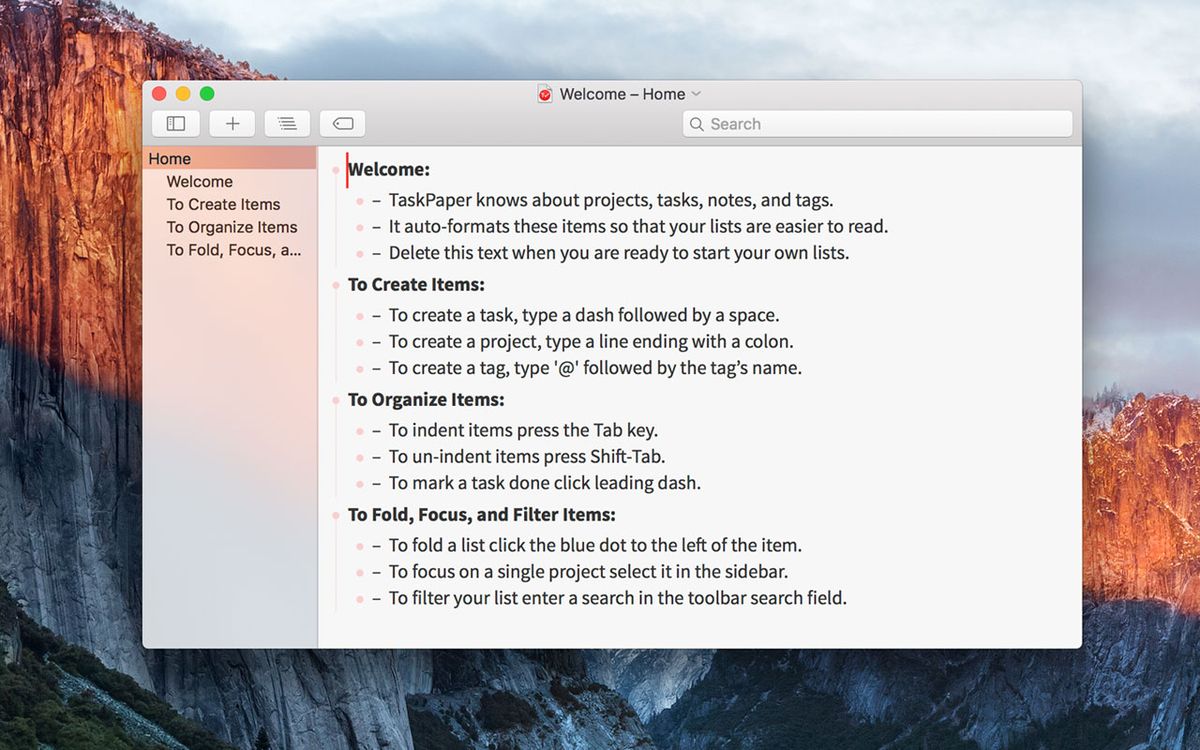Focus 'To Organize Items' in the sidebar
The width and height of the screenshot is (1200, 750).
232,227
